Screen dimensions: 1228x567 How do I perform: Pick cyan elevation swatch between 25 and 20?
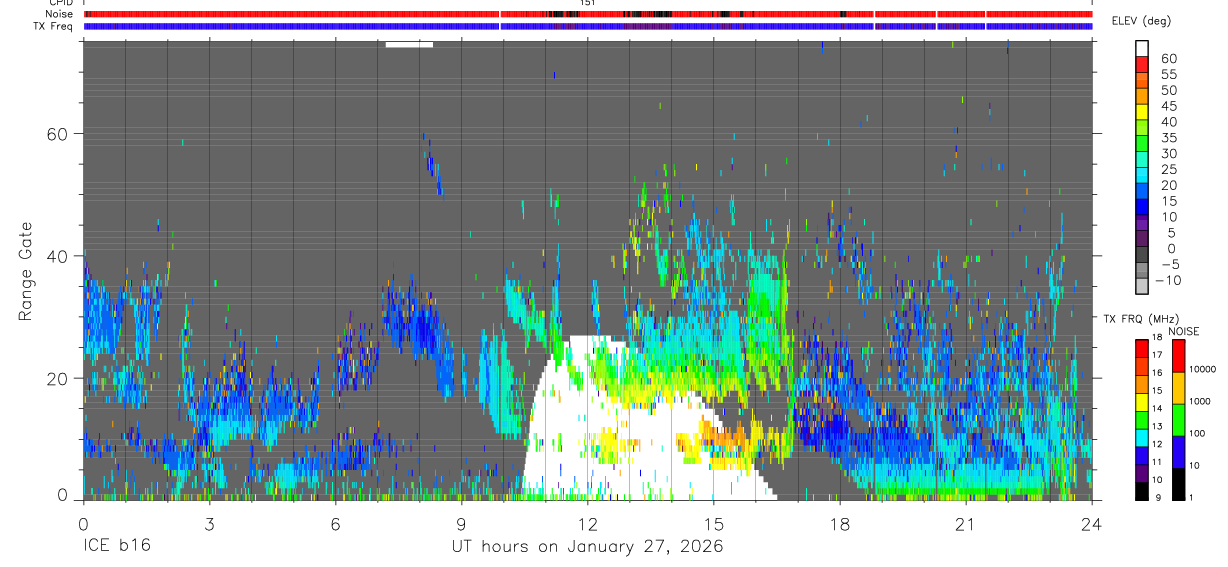(1142, 175)
